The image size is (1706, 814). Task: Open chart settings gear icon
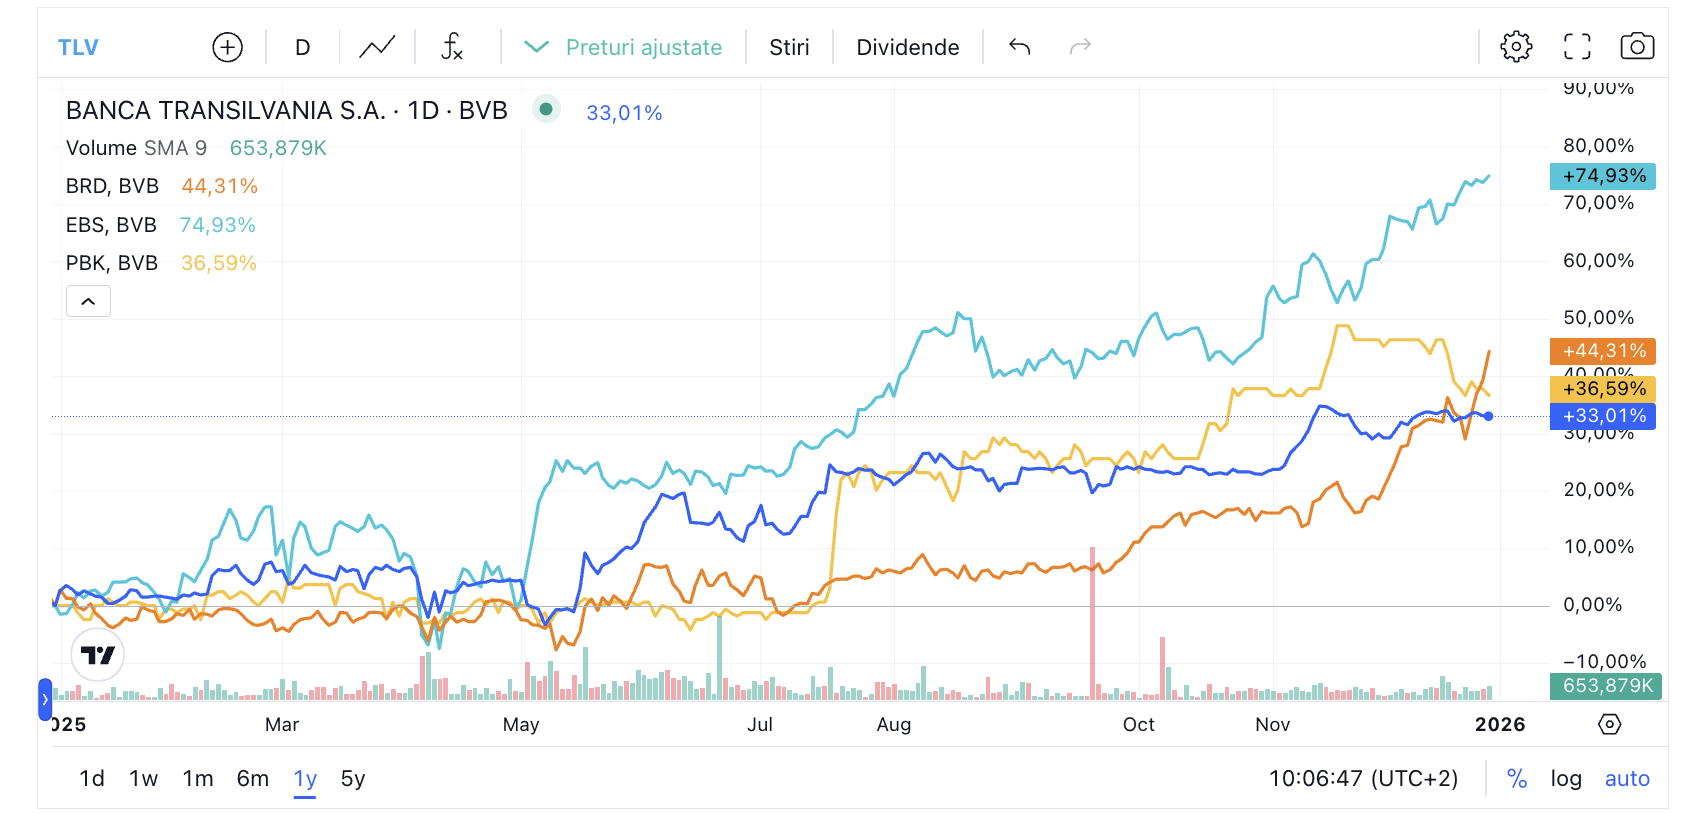click(1516, 47)
